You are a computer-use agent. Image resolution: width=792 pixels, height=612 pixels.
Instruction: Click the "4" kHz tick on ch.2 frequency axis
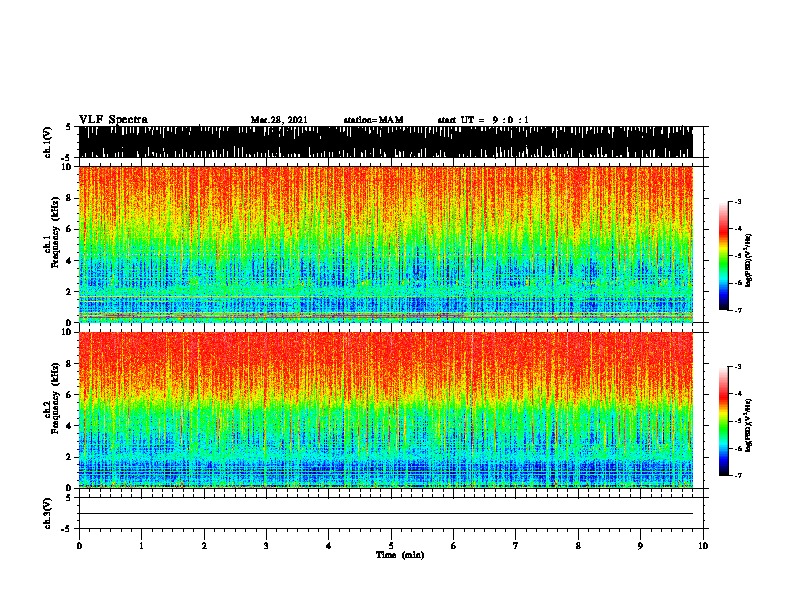(71, 426)
